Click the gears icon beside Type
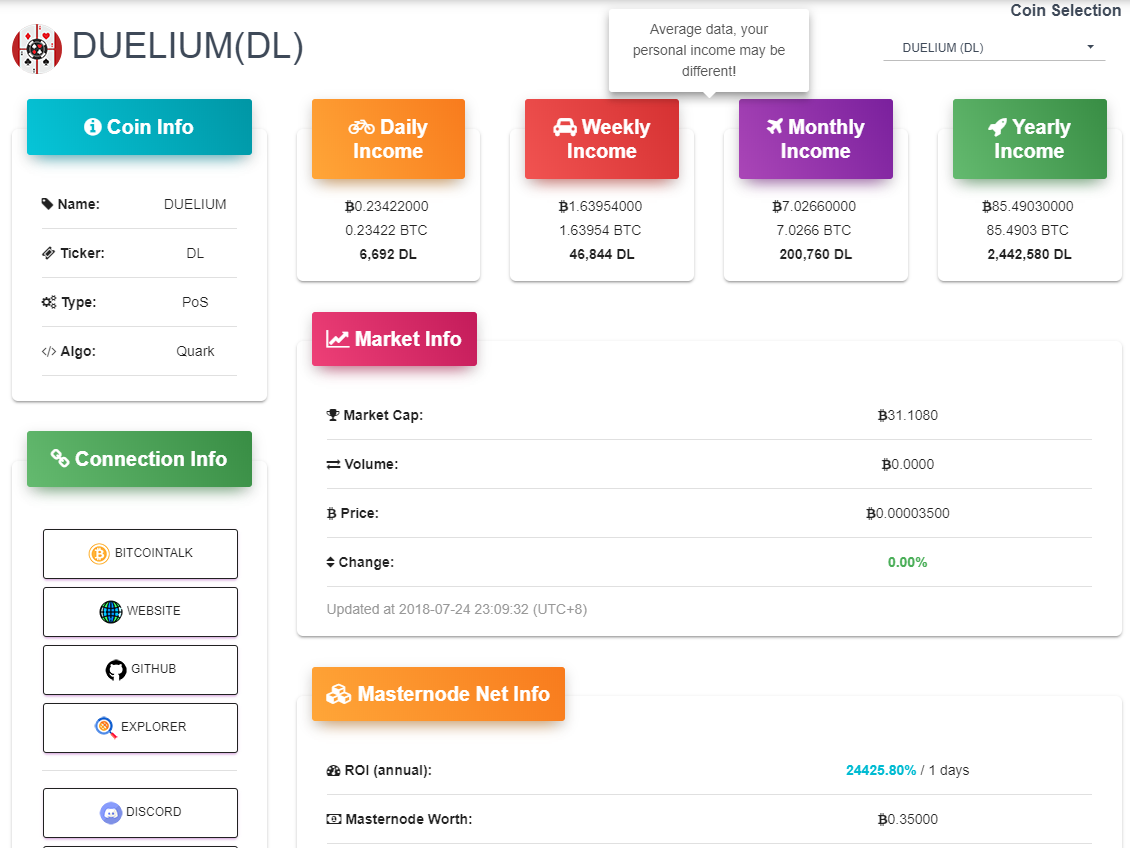This screenshot has height=848, width=1130. [x=48, y=302]
